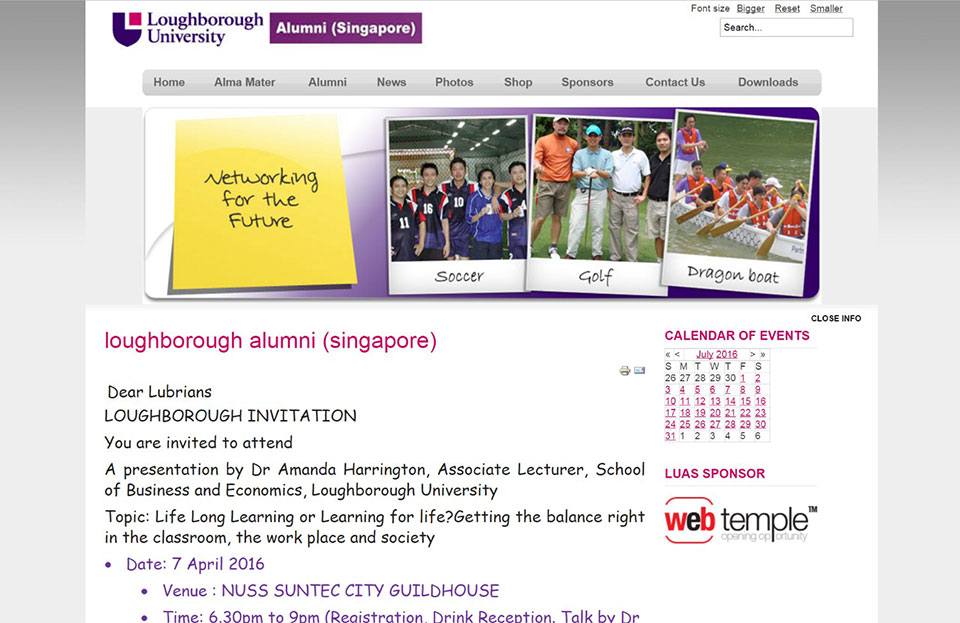Click the Dragon boat photo in the banner
Image resolution: width=960 pixels, height=623 pixels.
point(740,202)
